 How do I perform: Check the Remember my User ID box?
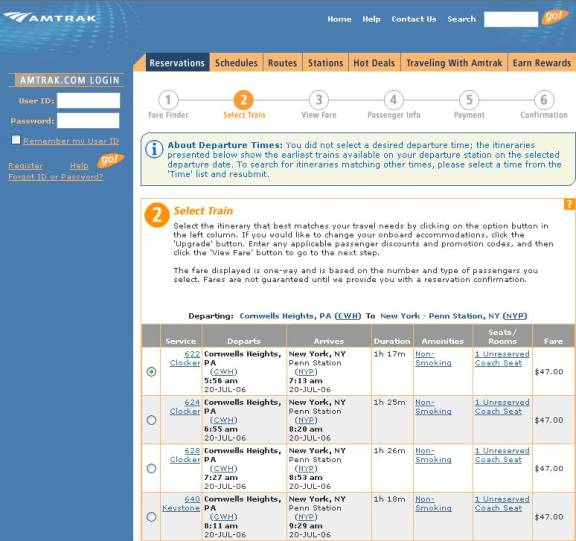click(x=16, y=140)
